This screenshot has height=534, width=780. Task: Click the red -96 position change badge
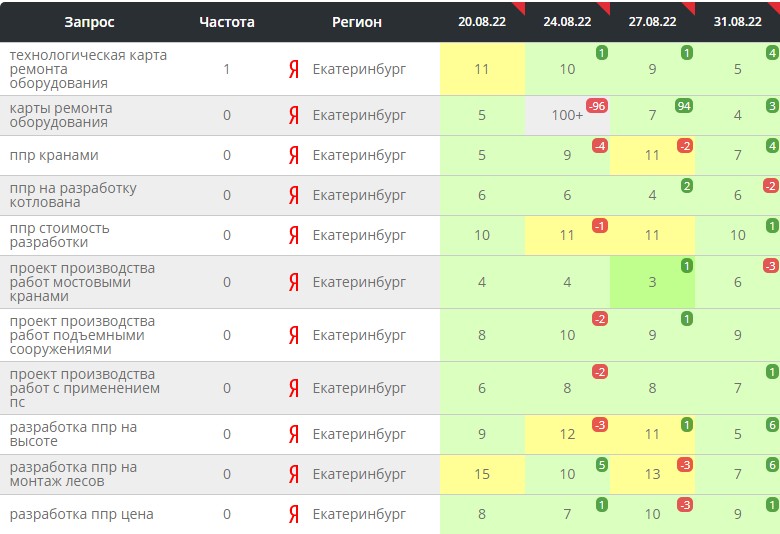tap(597, 106)
